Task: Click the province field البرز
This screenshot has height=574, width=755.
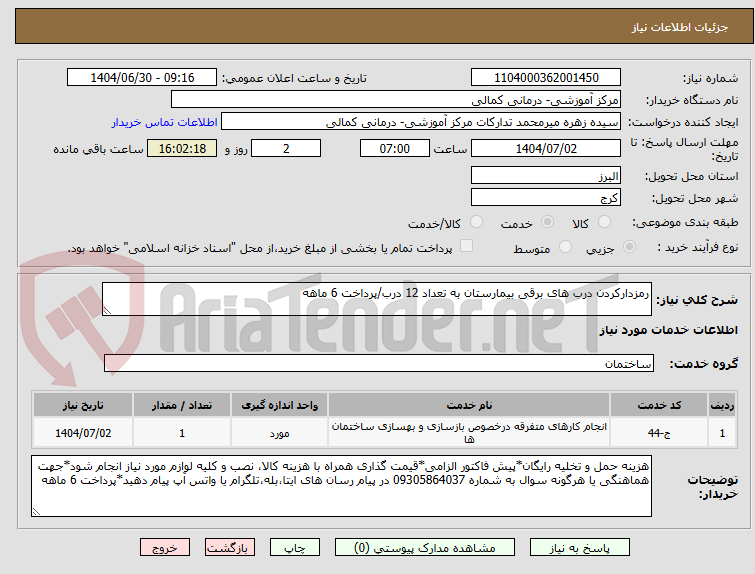Action: click(x=546, y=175)
